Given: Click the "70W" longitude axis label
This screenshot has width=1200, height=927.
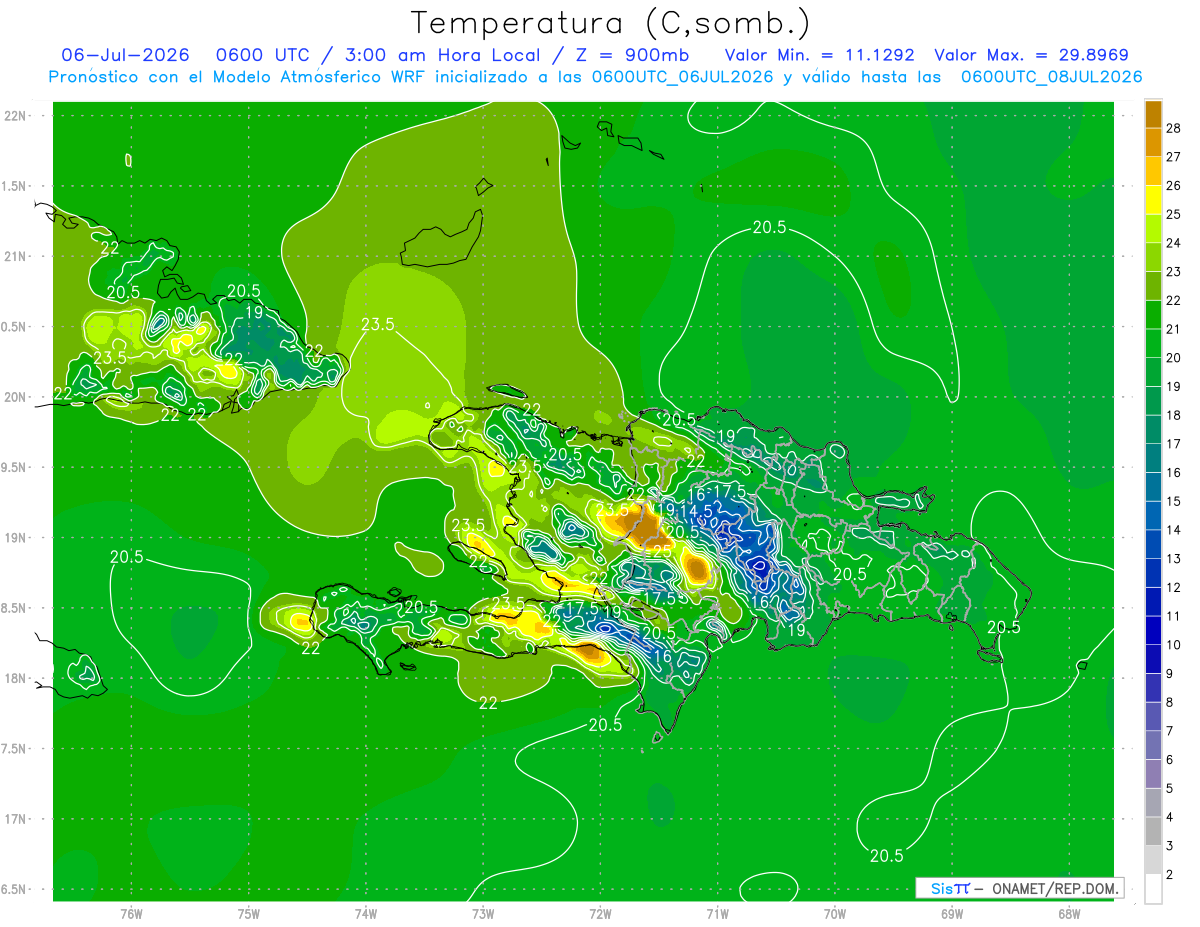Looking at the screenshot, I should pyautogui.click(x=835, y=914).
